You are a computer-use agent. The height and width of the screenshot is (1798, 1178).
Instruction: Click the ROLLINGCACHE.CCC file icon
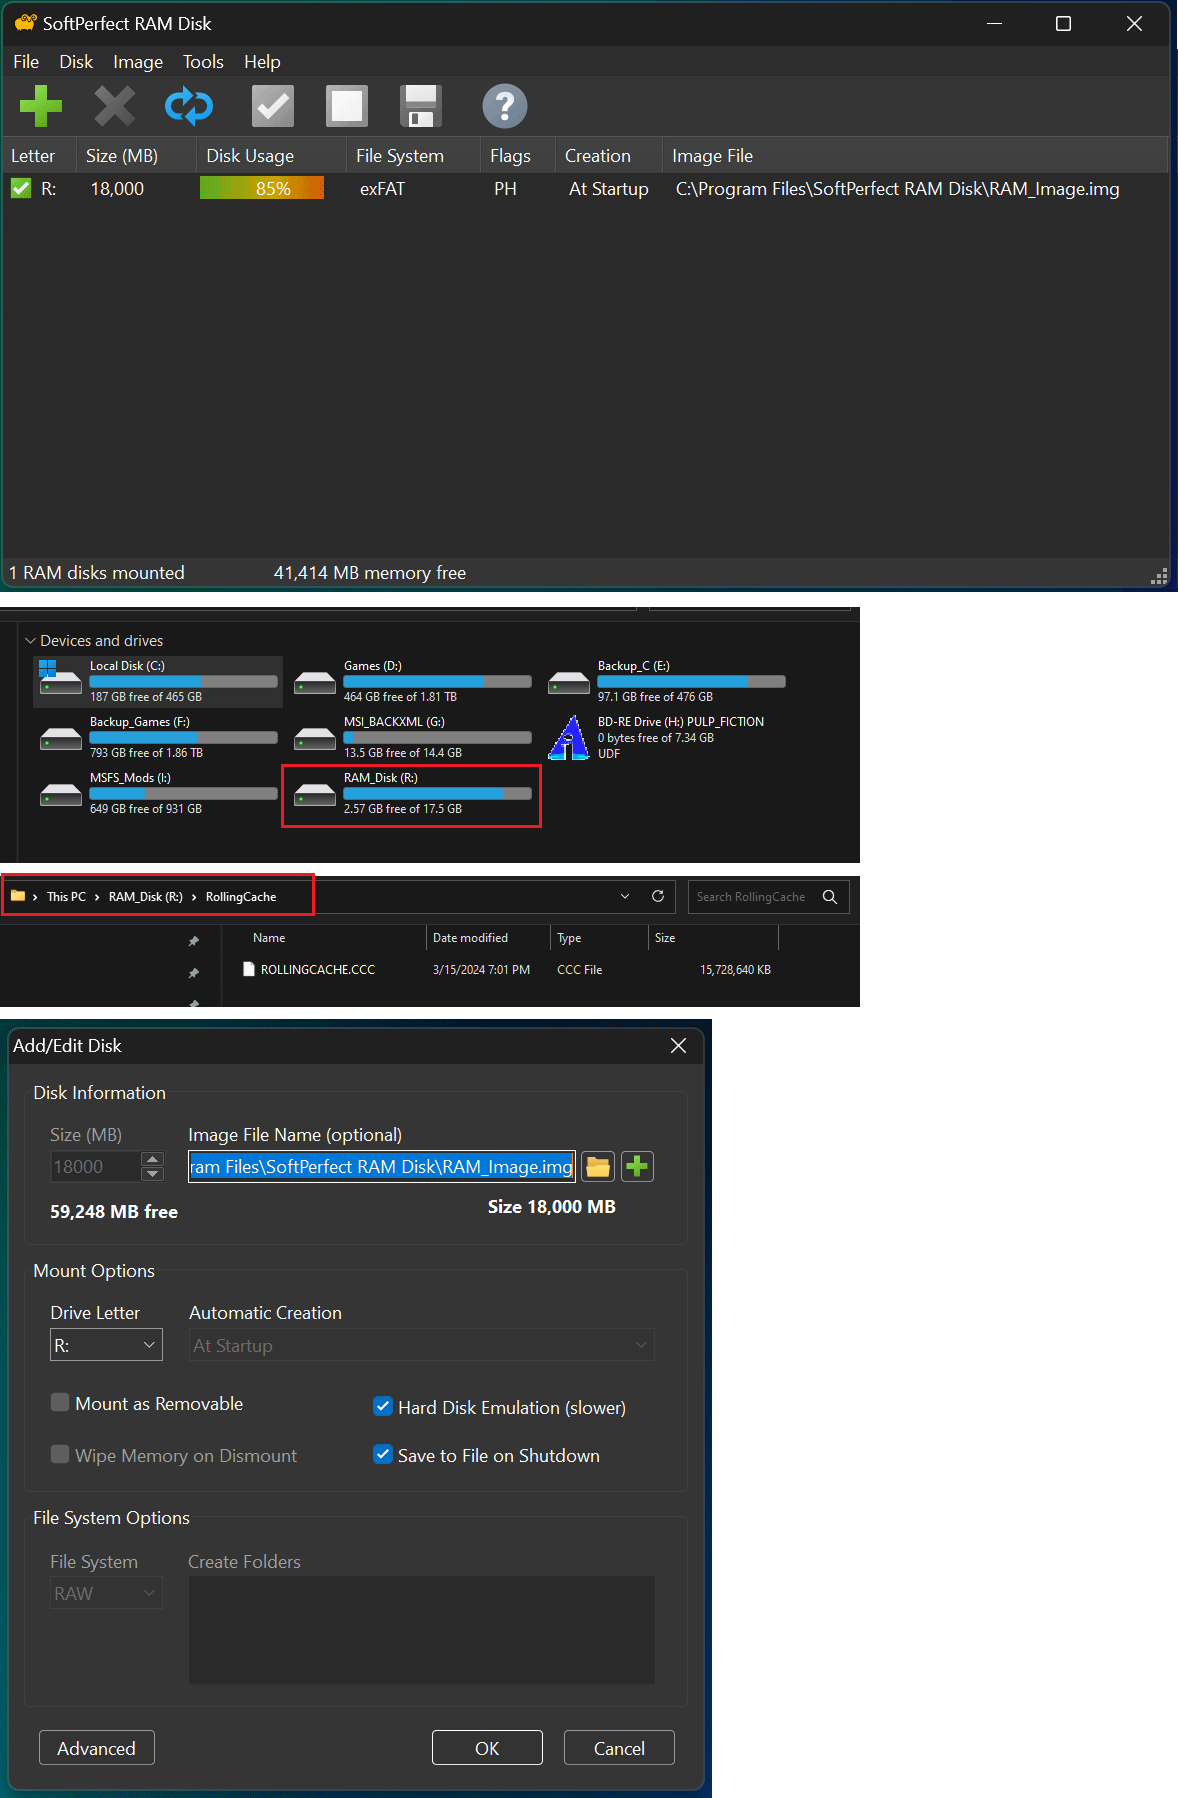tap(249, 969)
